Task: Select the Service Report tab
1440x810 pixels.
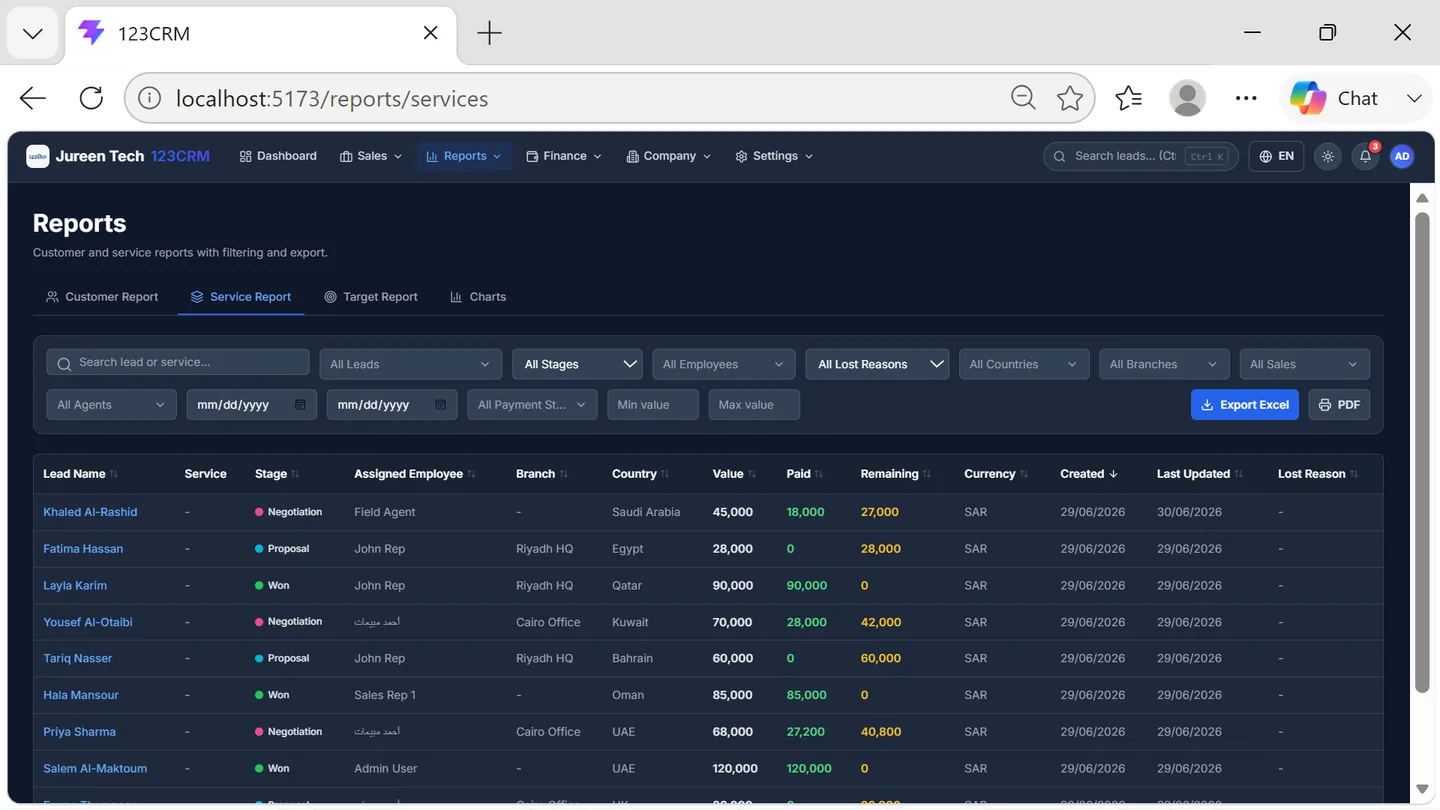Action: [241, 297]
